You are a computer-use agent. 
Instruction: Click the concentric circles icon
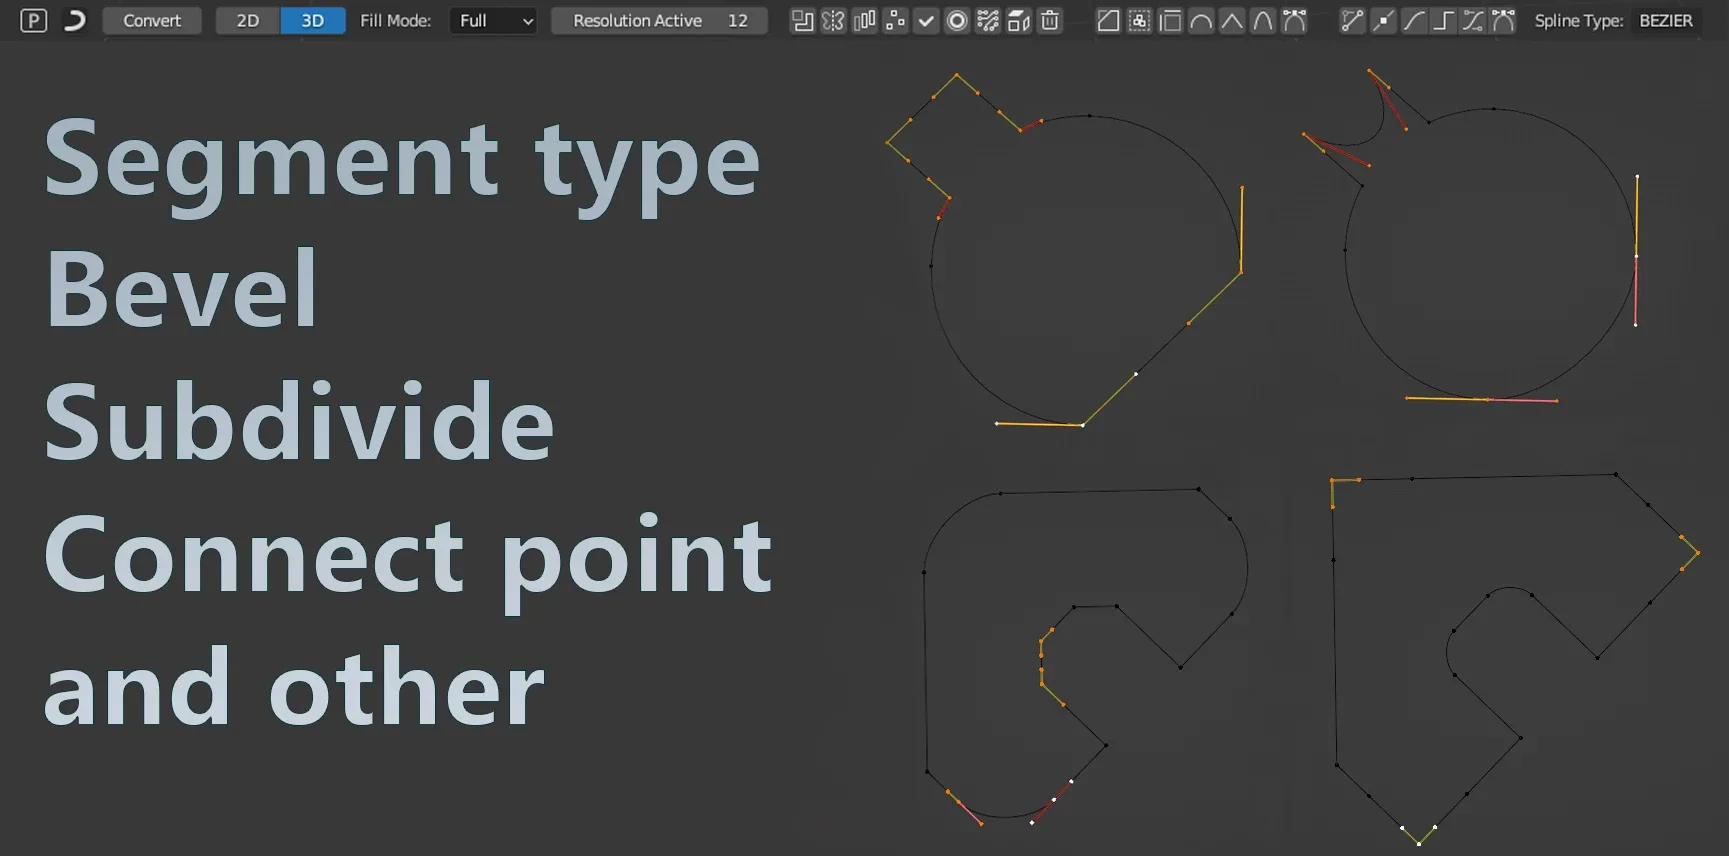point(957,20)
